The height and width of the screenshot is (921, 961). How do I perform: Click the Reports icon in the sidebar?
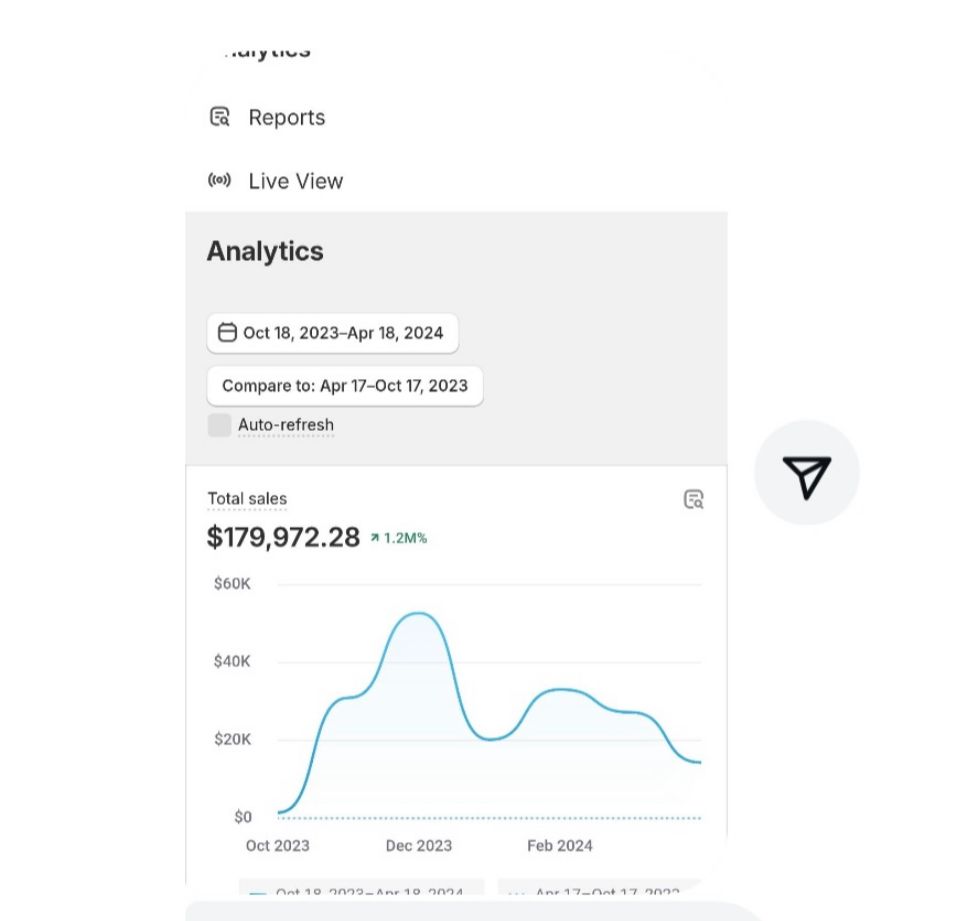click(x=219, y=117)
